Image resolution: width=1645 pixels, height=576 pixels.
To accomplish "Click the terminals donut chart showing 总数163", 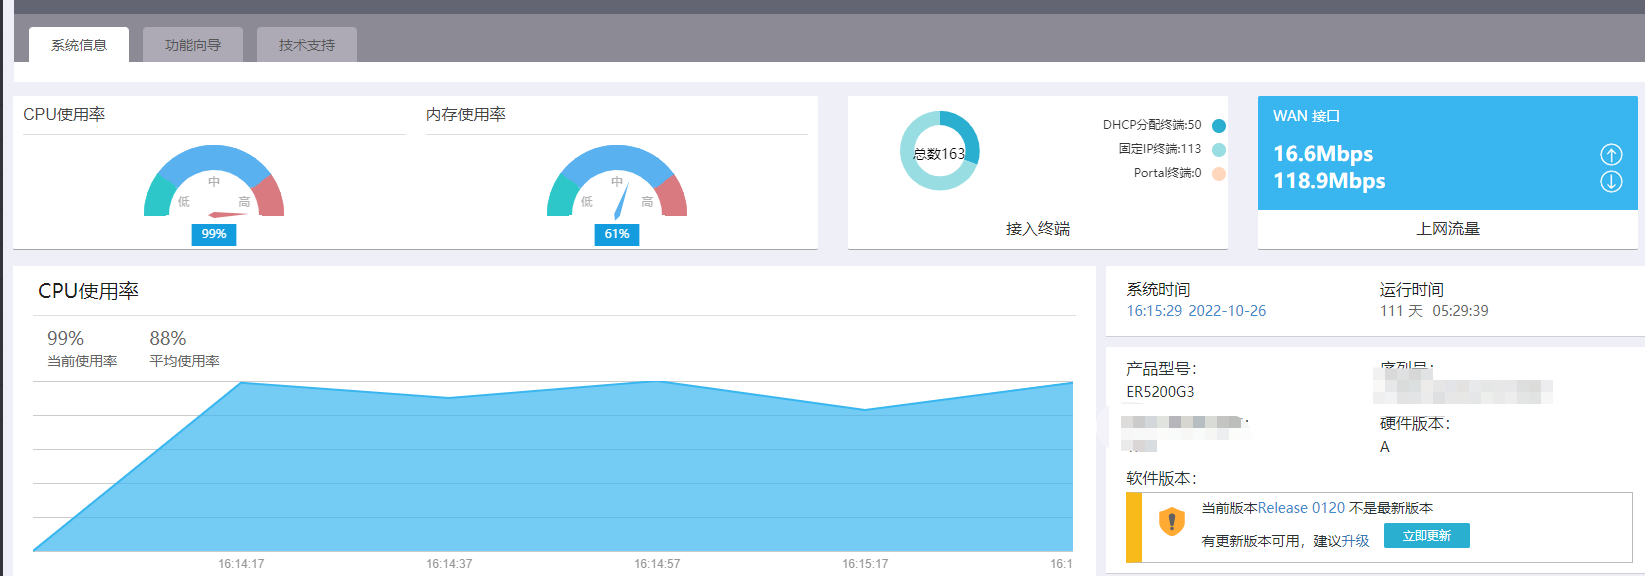I will click(x=939, y=151).
